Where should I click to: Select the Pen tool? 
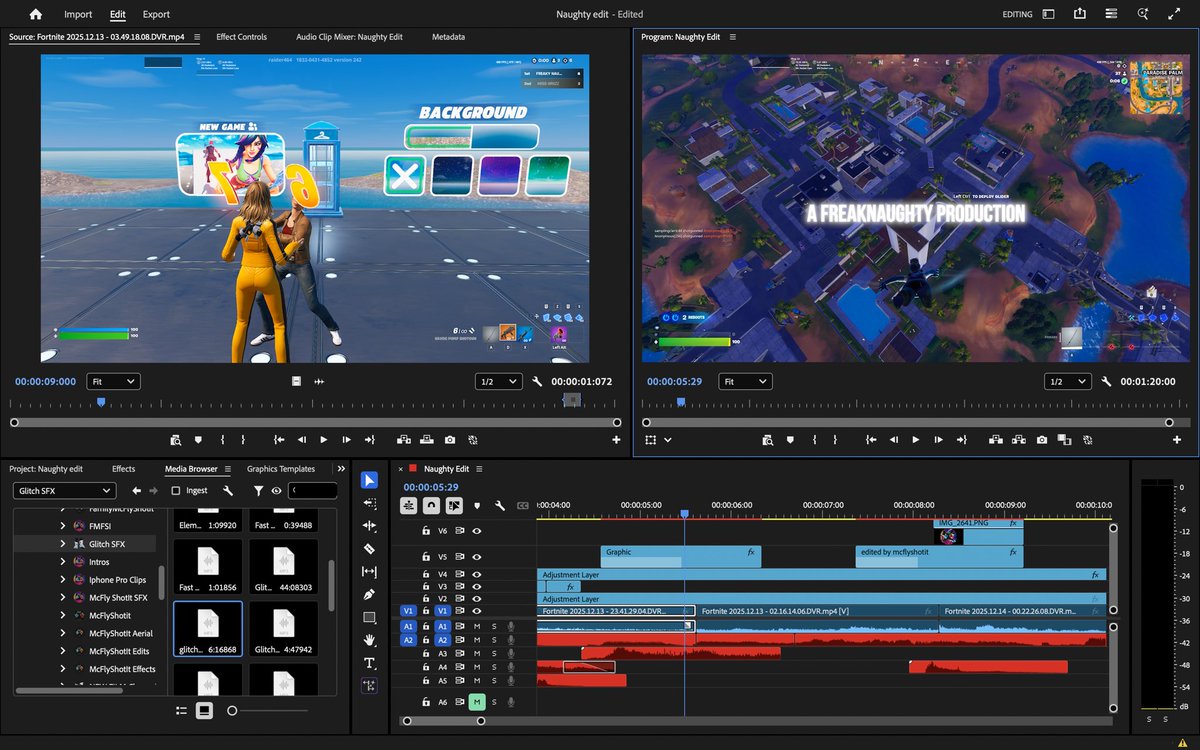(x=369, y=595)
